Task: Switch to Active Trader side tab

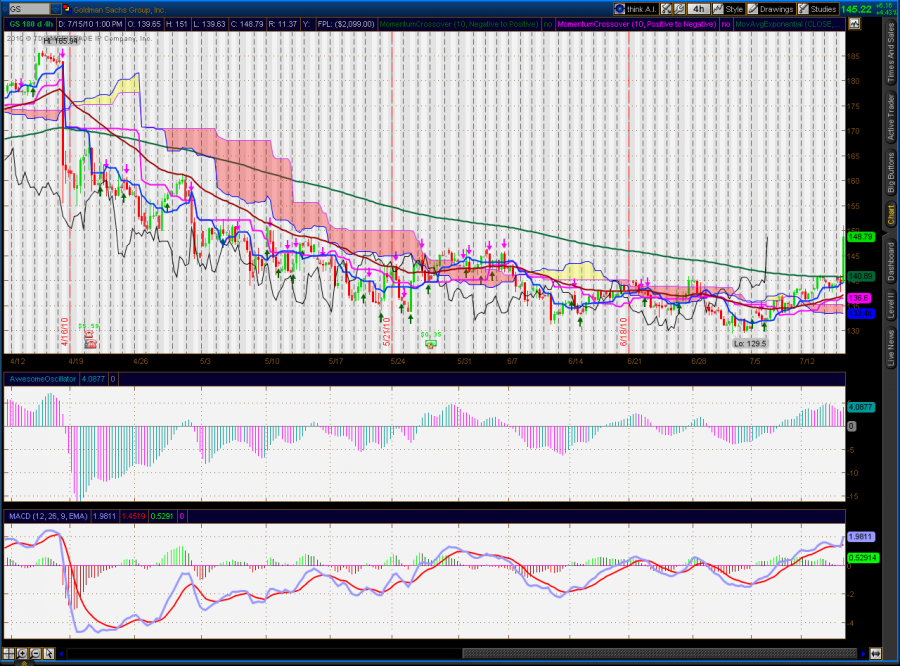Action: coord(891,118)
